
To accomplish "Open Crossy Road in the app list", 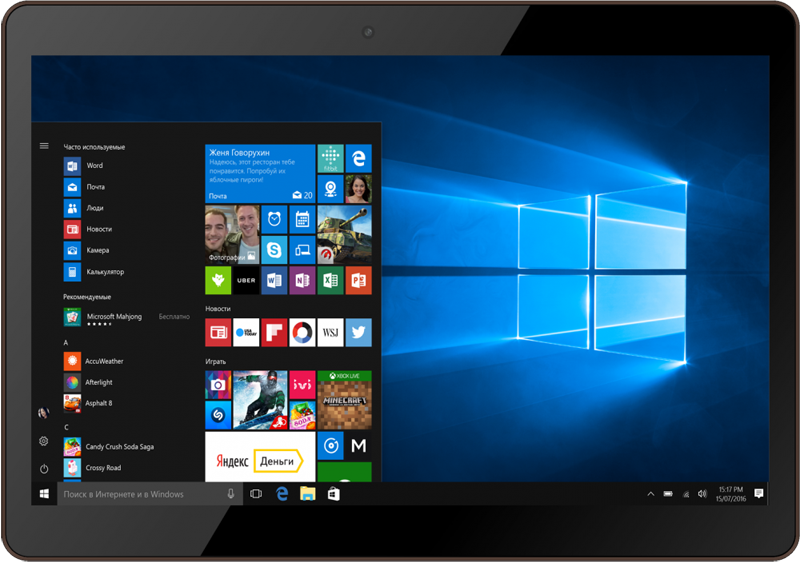I will point(93,468).
